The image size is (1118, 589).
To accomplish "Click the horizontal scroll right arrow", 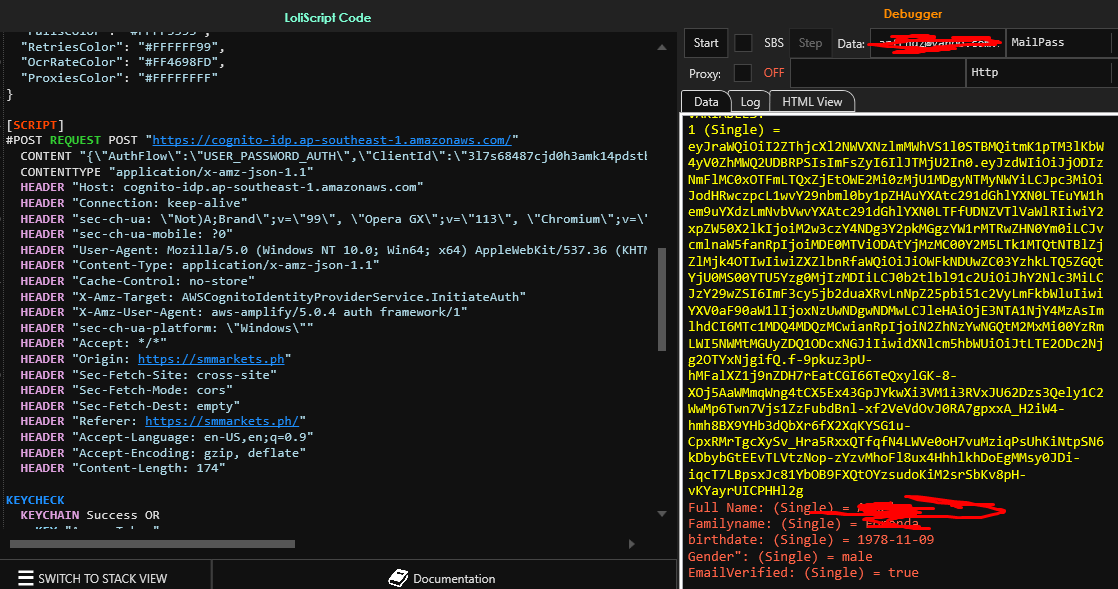I will (632, 544).
